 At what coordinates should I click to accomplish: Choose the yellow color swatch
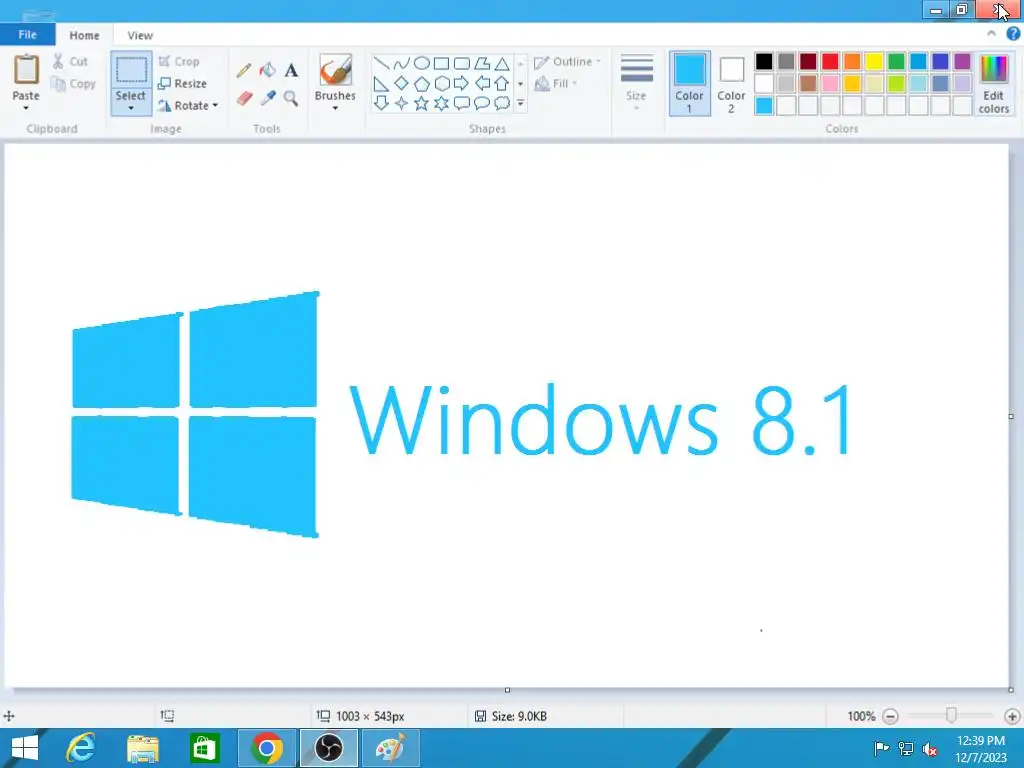pyautogui.click(x=874, y=61)
